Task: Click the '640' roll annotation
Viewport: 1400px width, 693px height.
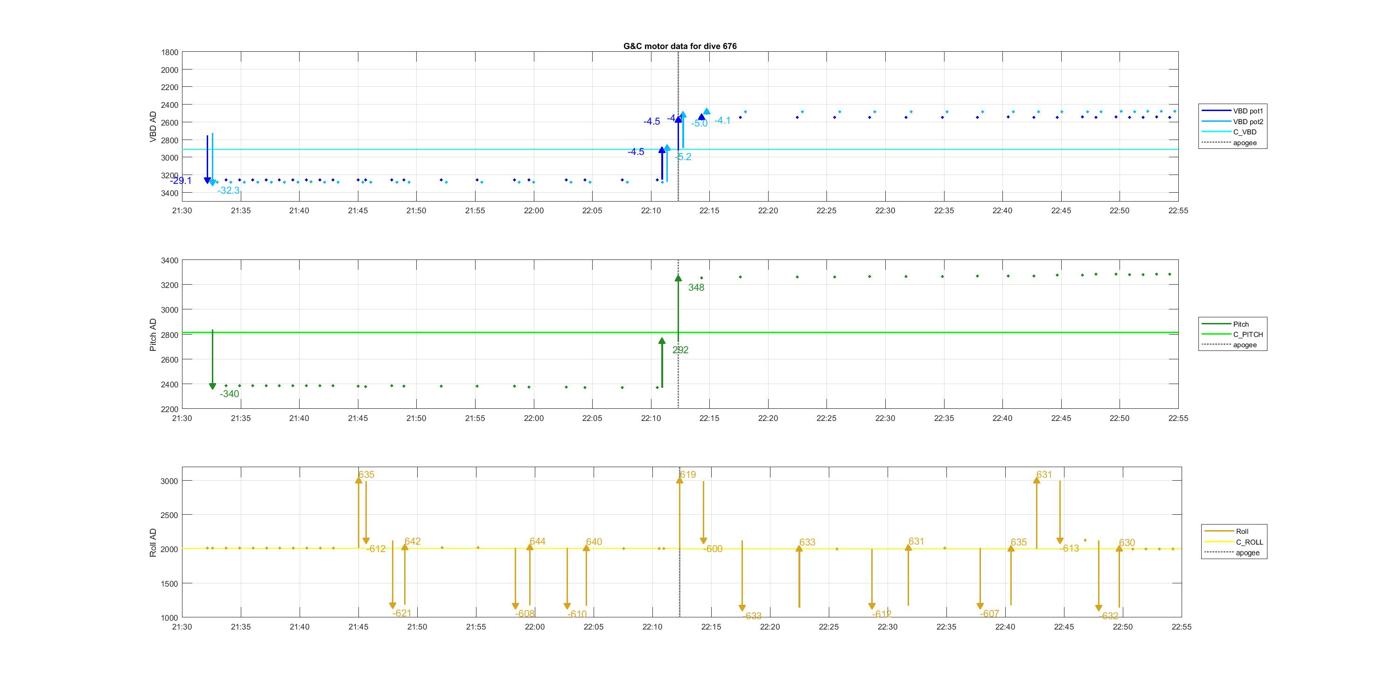Action: (594, 542)
